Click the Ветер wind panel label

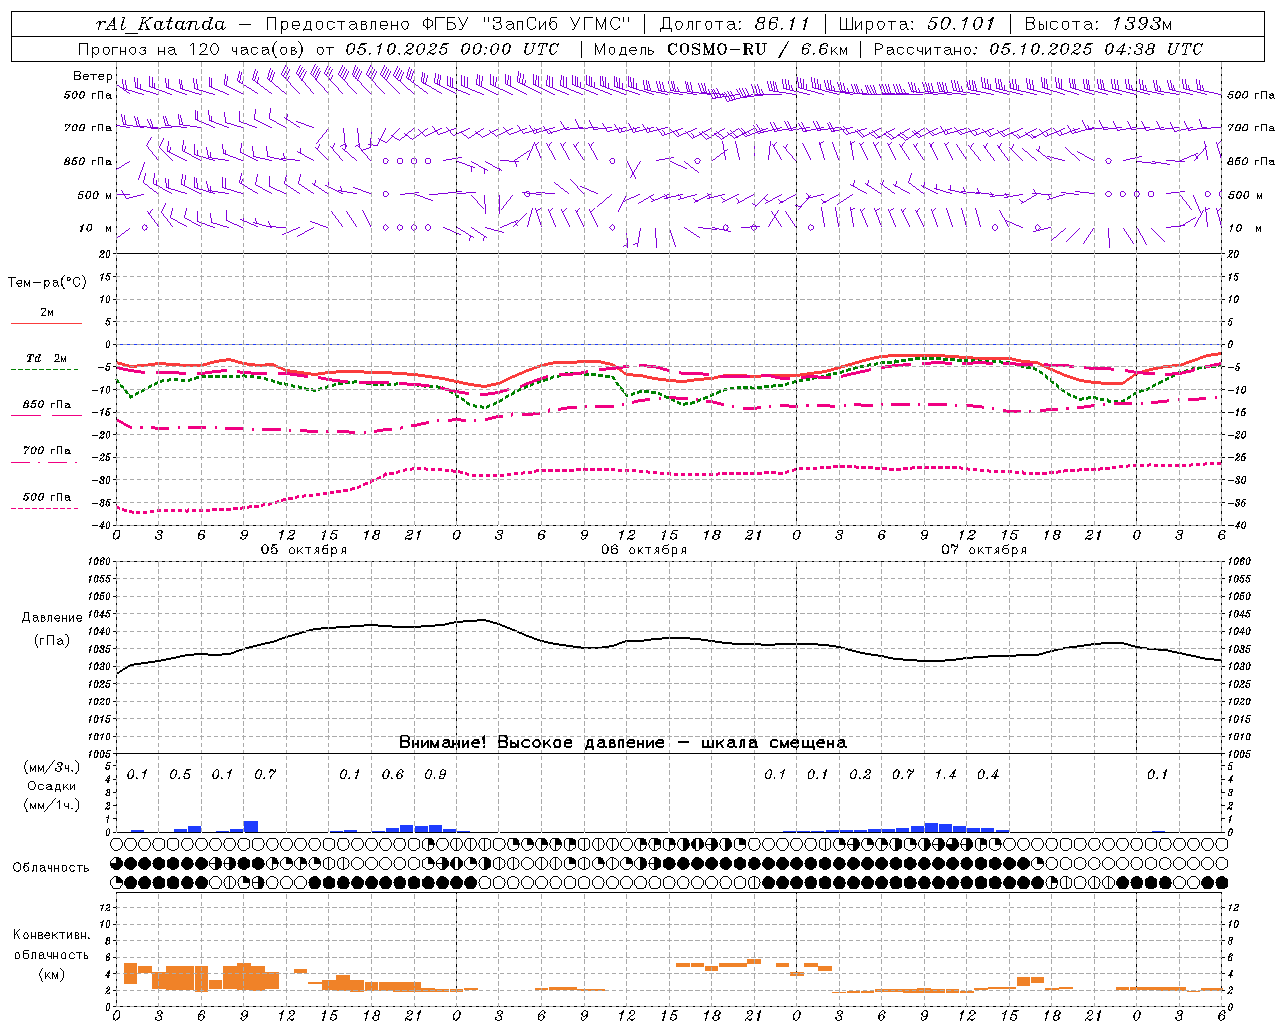pos(93,76)
